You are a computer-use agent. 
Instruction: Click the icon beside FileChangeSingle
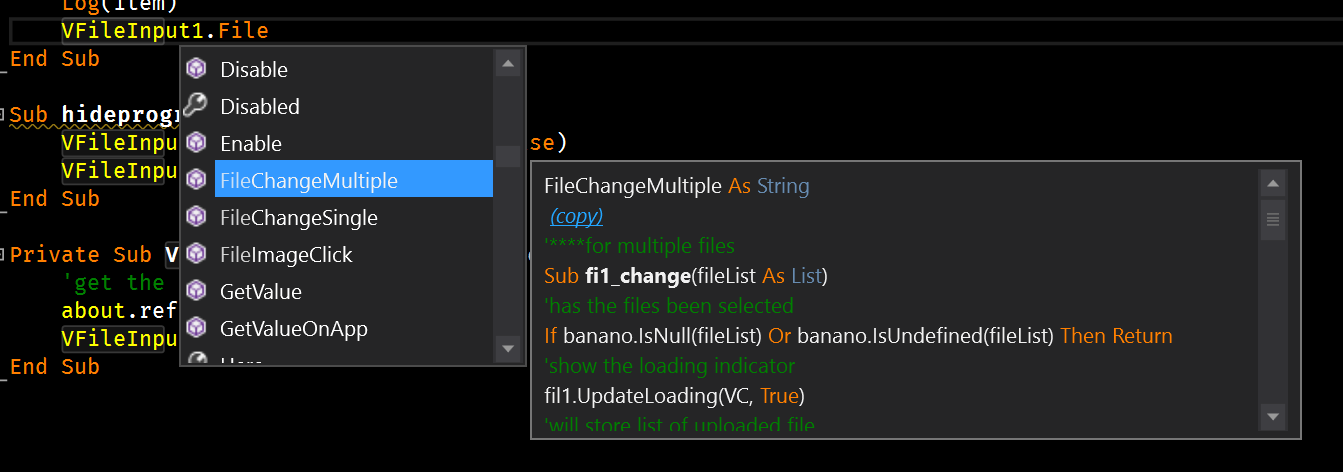point(196,217)
